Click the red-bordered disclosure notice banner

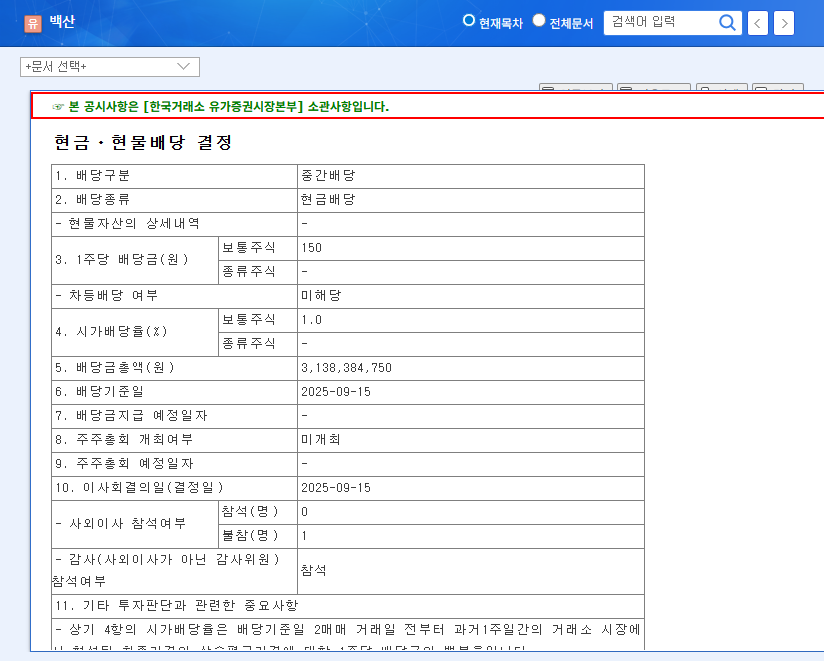pos(412,107)
